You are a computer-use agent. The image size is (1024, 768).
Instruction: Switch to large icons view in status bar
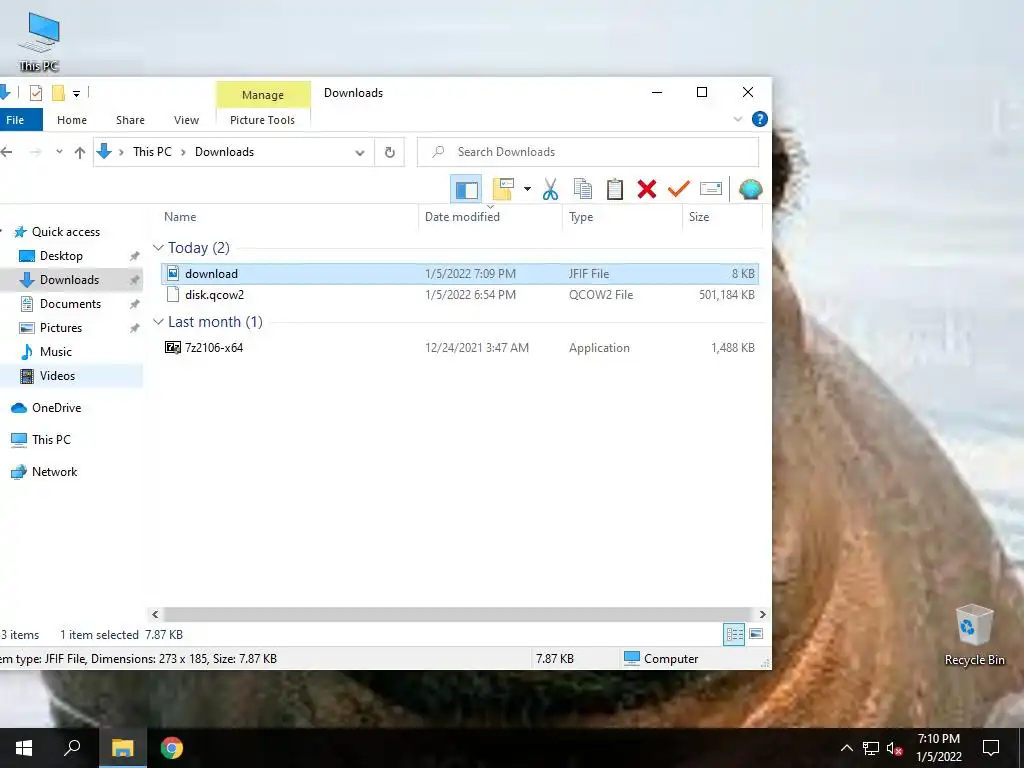tap(756, 634)
